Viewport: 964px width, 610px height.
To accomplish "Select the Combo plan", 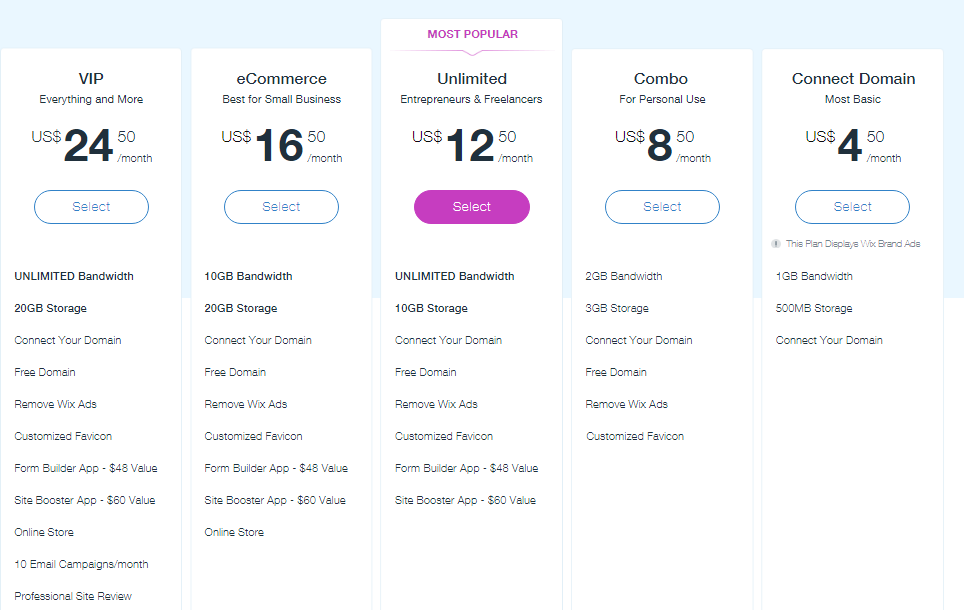I will (x=662, y=207).
